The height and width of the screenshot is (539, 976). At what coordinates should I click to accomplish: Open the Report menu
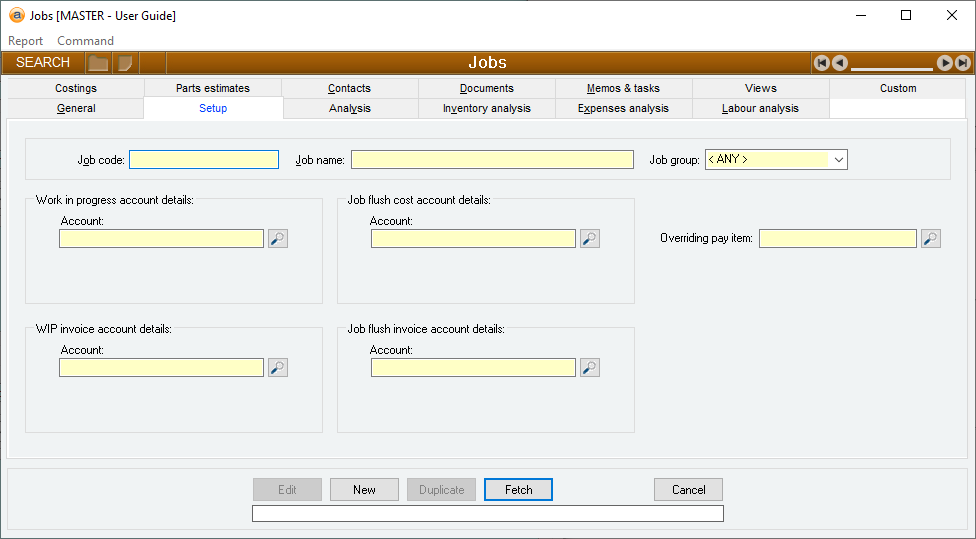[x=26, y=41]
